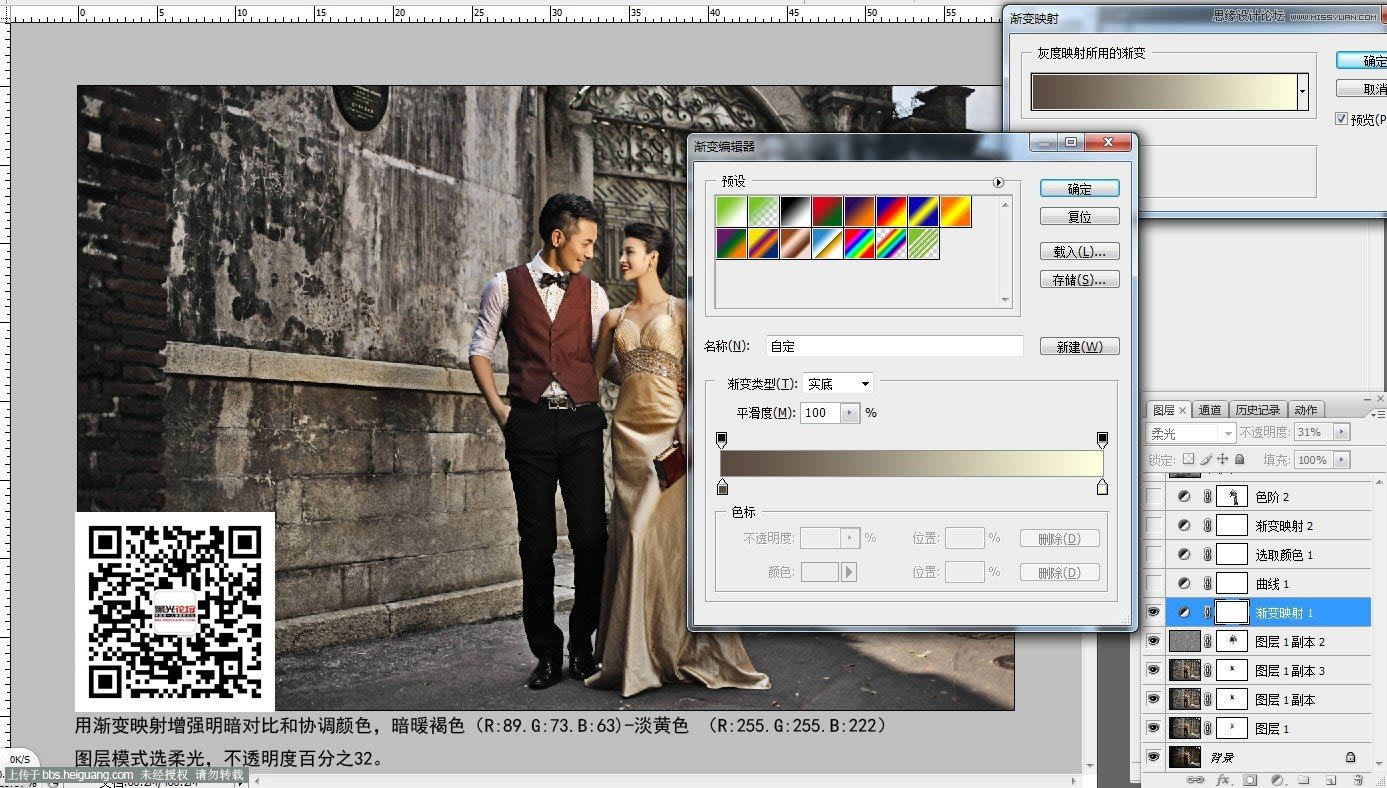The image size is (1387, 788).
Task: Click the new layer icon
Action: tap(1331, 780)
